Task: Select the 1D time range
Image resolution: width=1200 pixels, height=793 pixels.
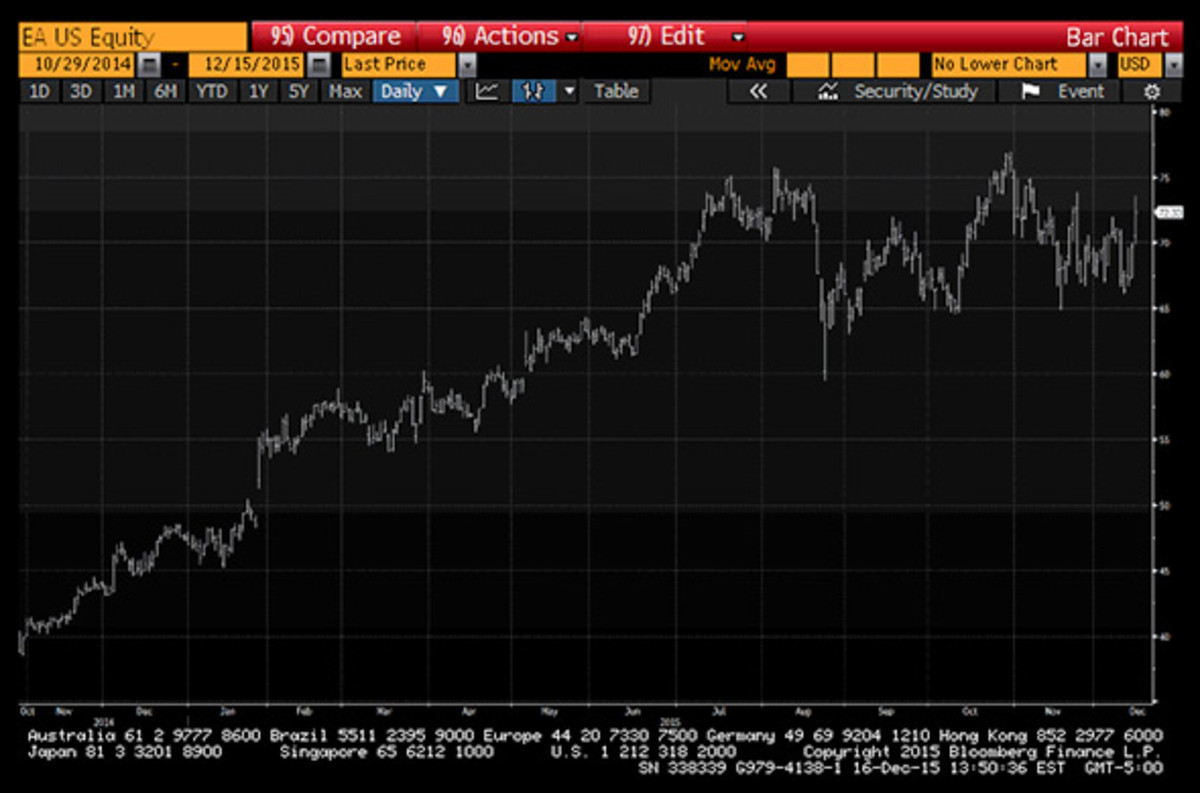Action: [38, 91]
